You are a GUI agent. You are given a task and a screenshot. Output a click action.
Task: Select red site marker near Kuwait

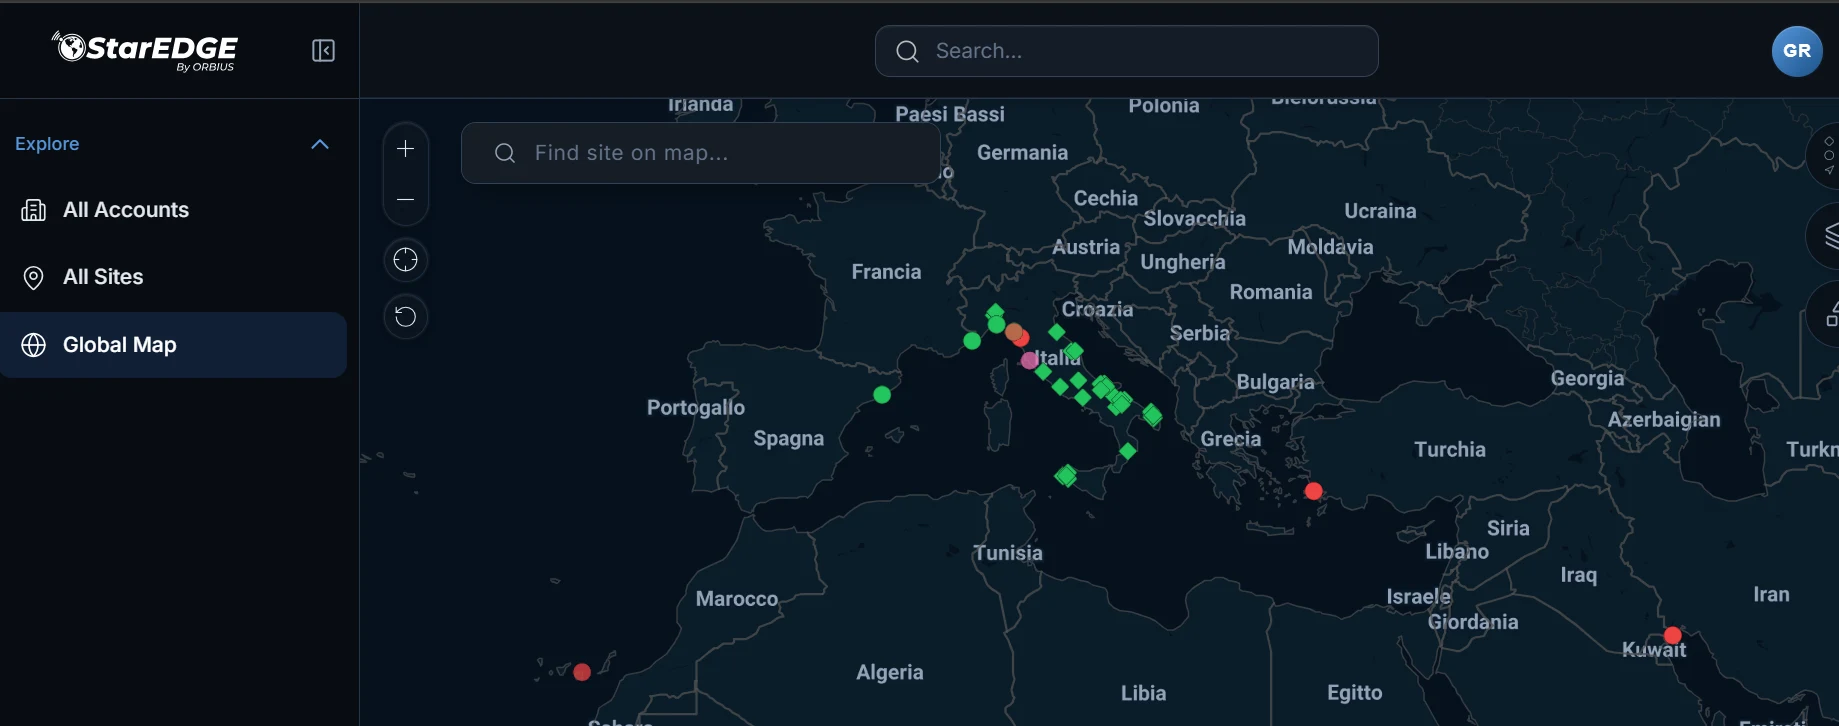(x=1672, y=635)
